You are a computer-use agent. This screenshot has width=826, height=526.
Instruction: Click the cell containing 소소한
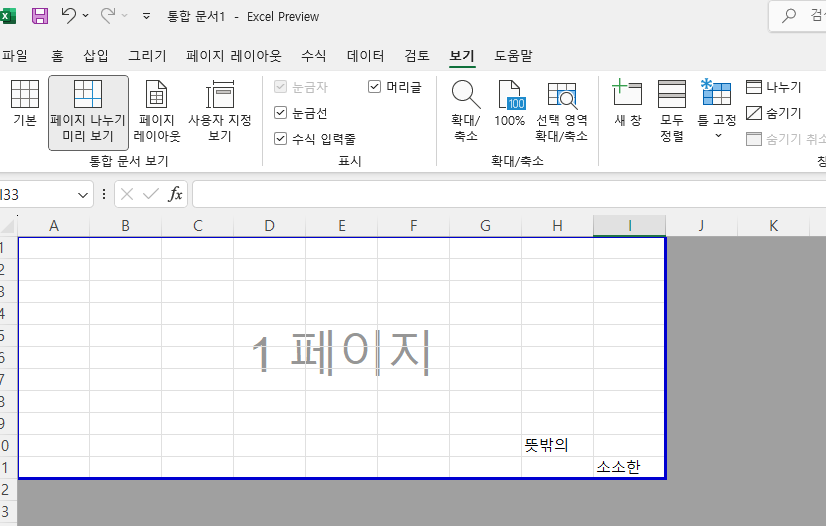tap(630, 467)
